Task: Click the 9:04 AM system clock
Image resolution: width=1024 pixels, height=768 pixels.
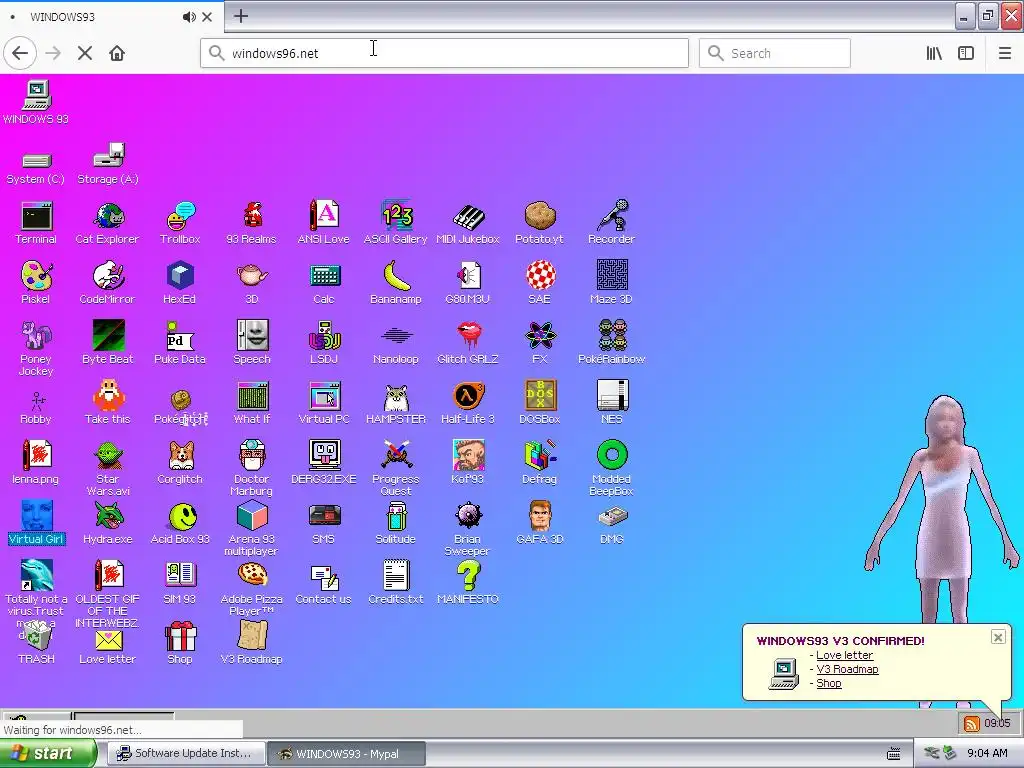Action: [x=987, y=753]
